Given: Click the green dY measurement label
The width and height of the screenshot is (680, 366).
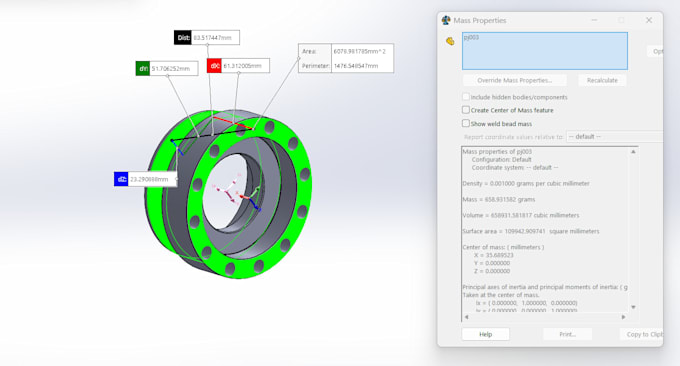Looking at the screenshot, I should tap(143, 69).
